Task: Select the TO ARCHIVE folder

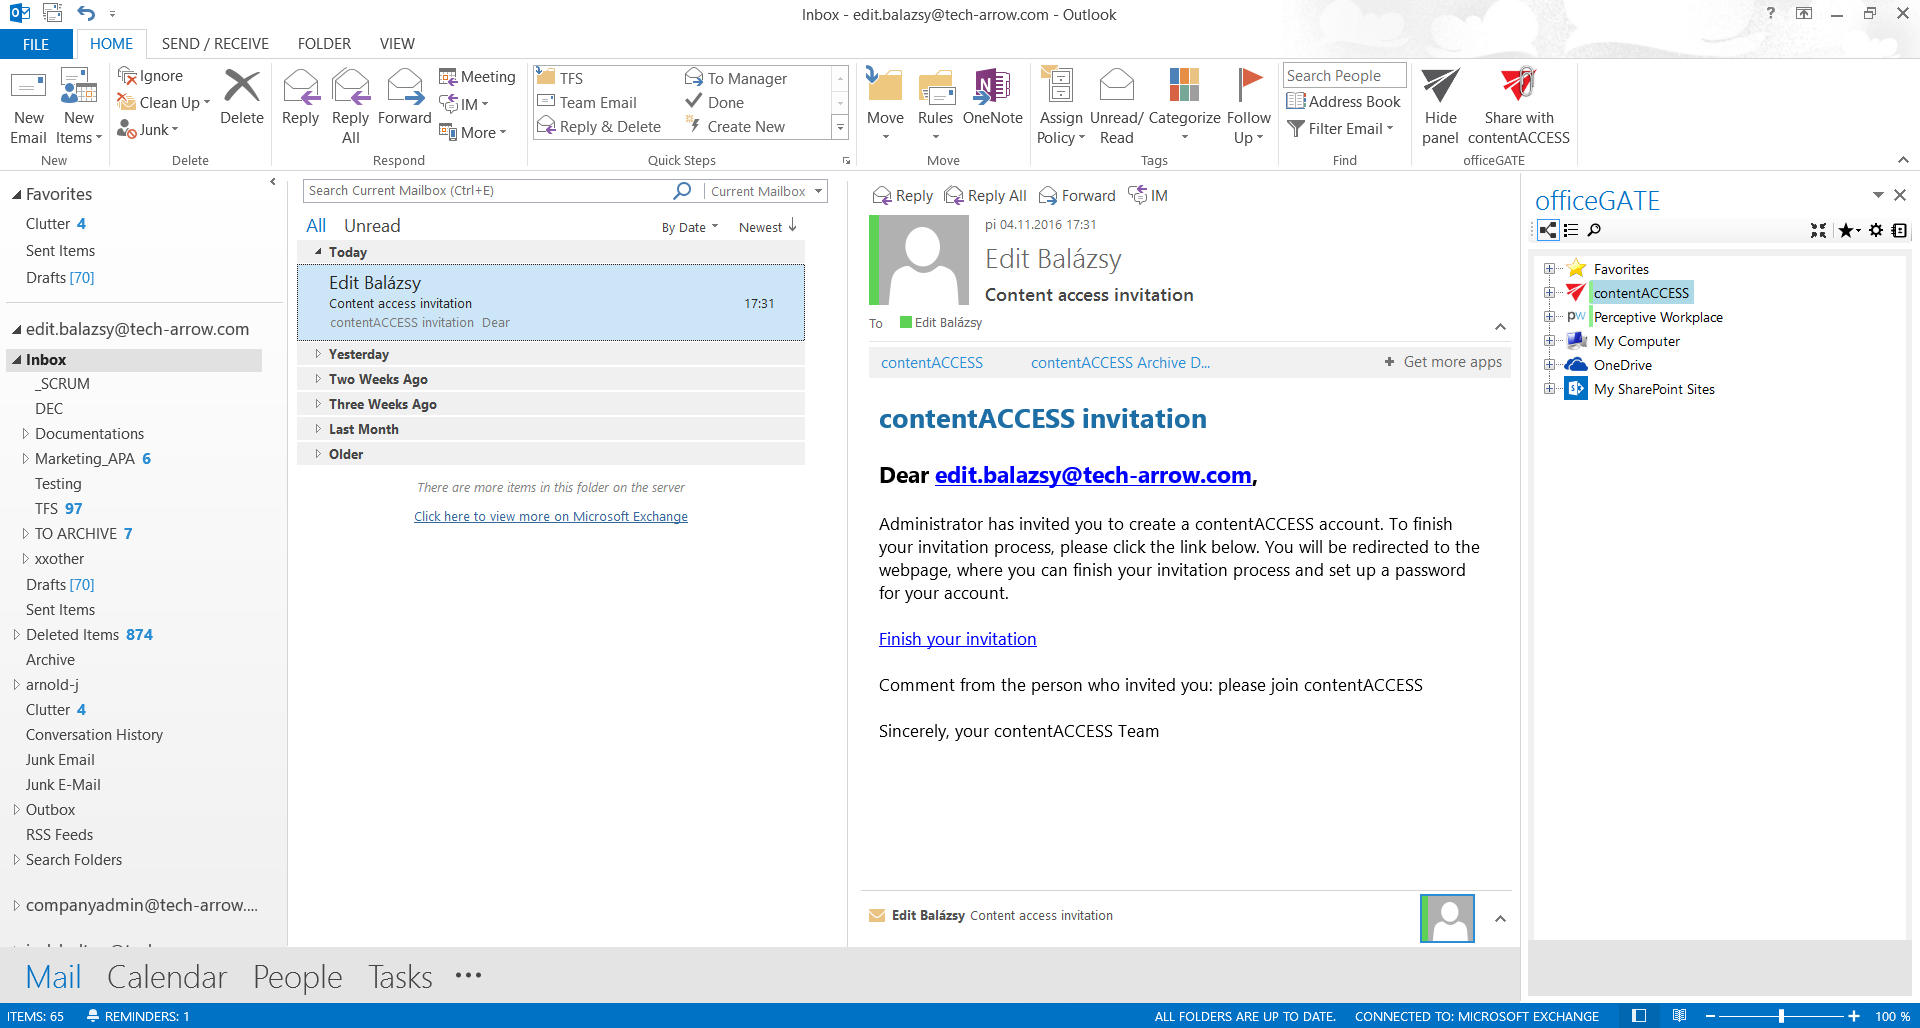Action: click(76, 534)
